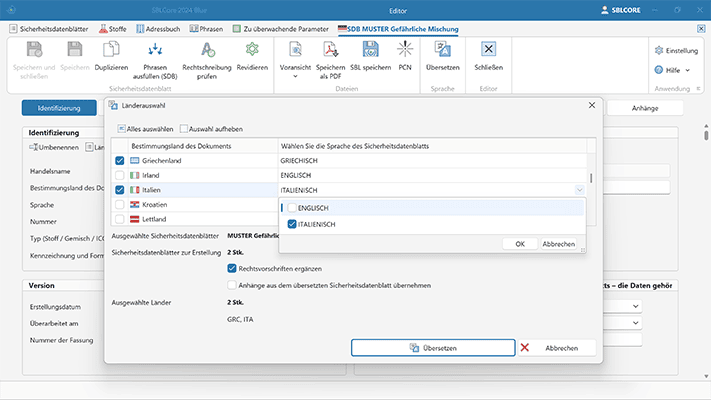This screenshot has height=400, width=711.
Task: Click Phrasen ausfüllen (SDB) icon
Action: pos(154,51)
